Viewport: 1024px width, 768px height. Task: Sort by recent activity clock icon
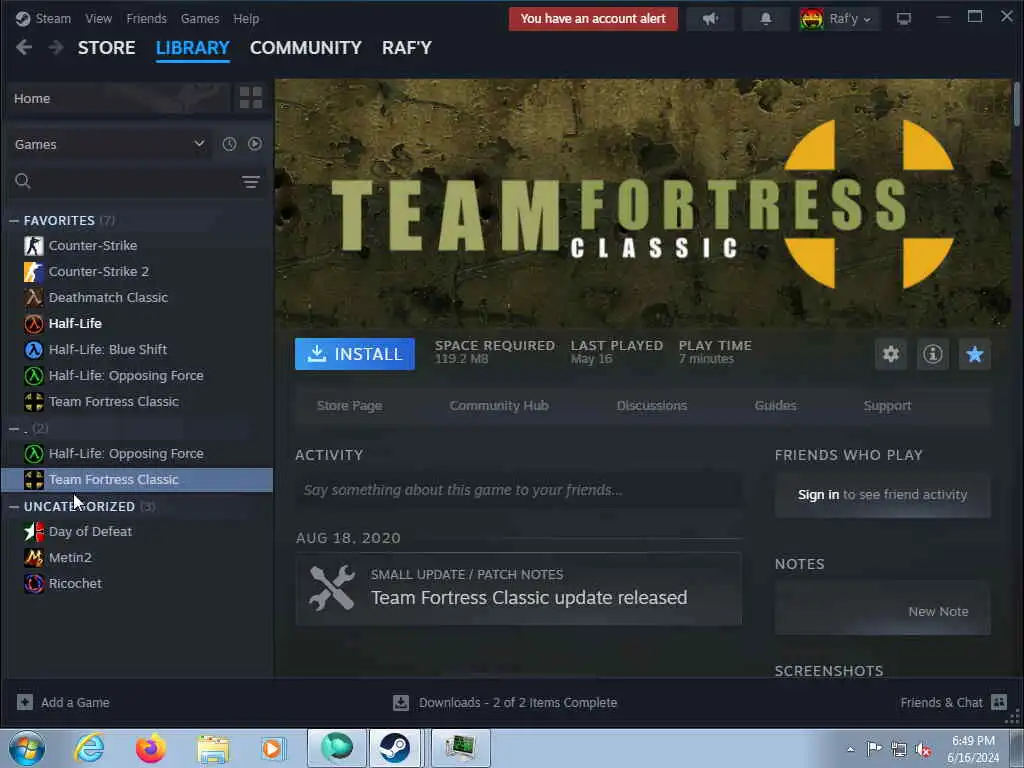pyautogui.click(x=229, y=144)
